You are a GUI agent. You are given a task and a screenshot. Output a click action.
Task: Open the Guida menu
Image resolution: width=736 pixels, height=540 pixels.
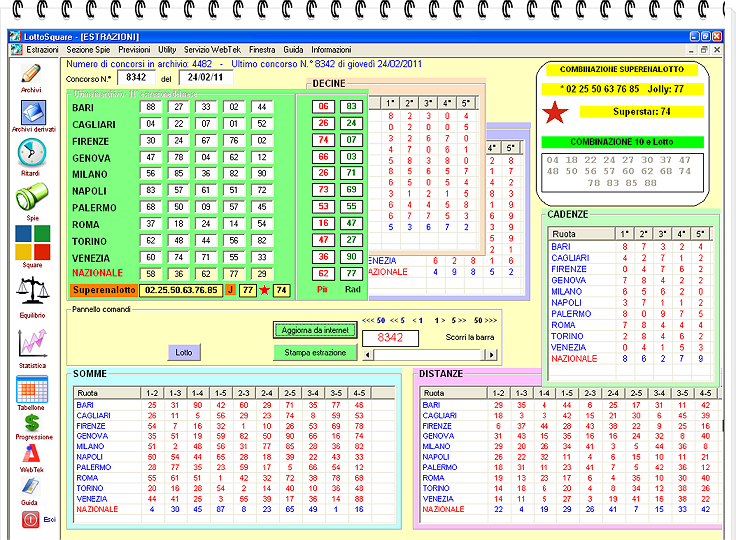tap(293, 49)
